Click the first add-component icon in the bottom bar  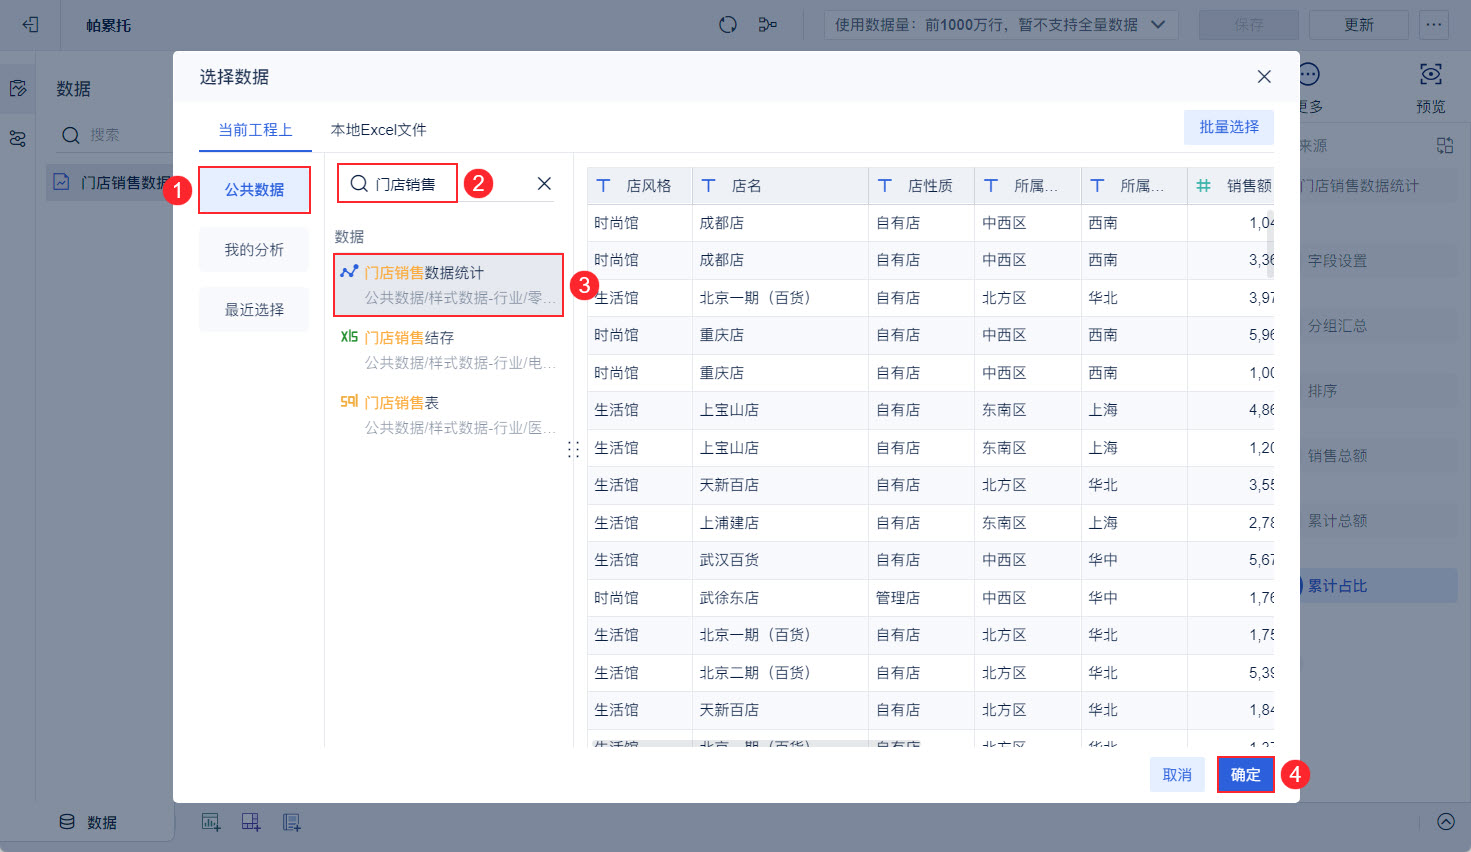[x=211, y=822]
